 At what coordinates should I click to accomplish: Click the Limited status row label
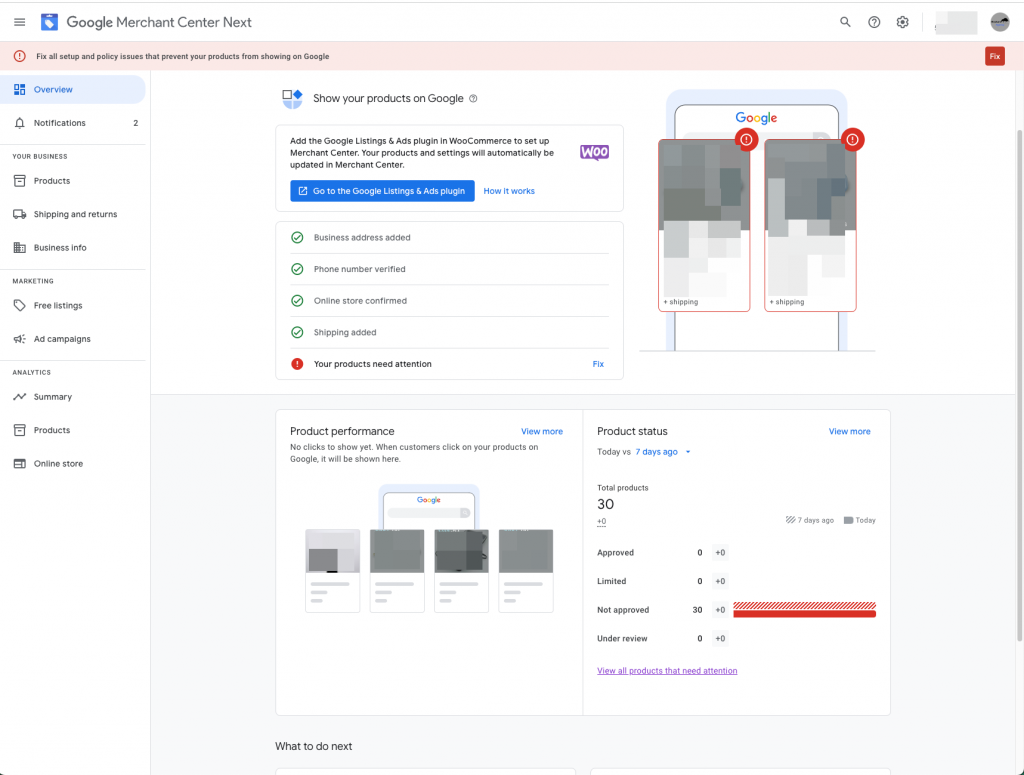611,581
